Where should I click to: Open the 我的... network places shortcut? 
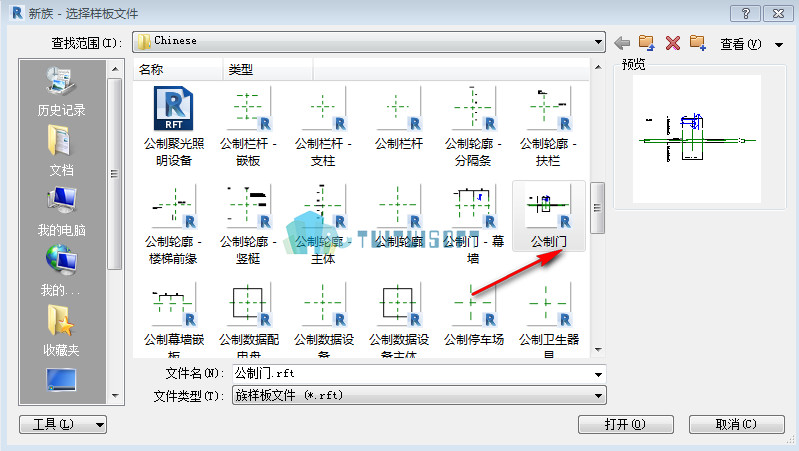61,271
